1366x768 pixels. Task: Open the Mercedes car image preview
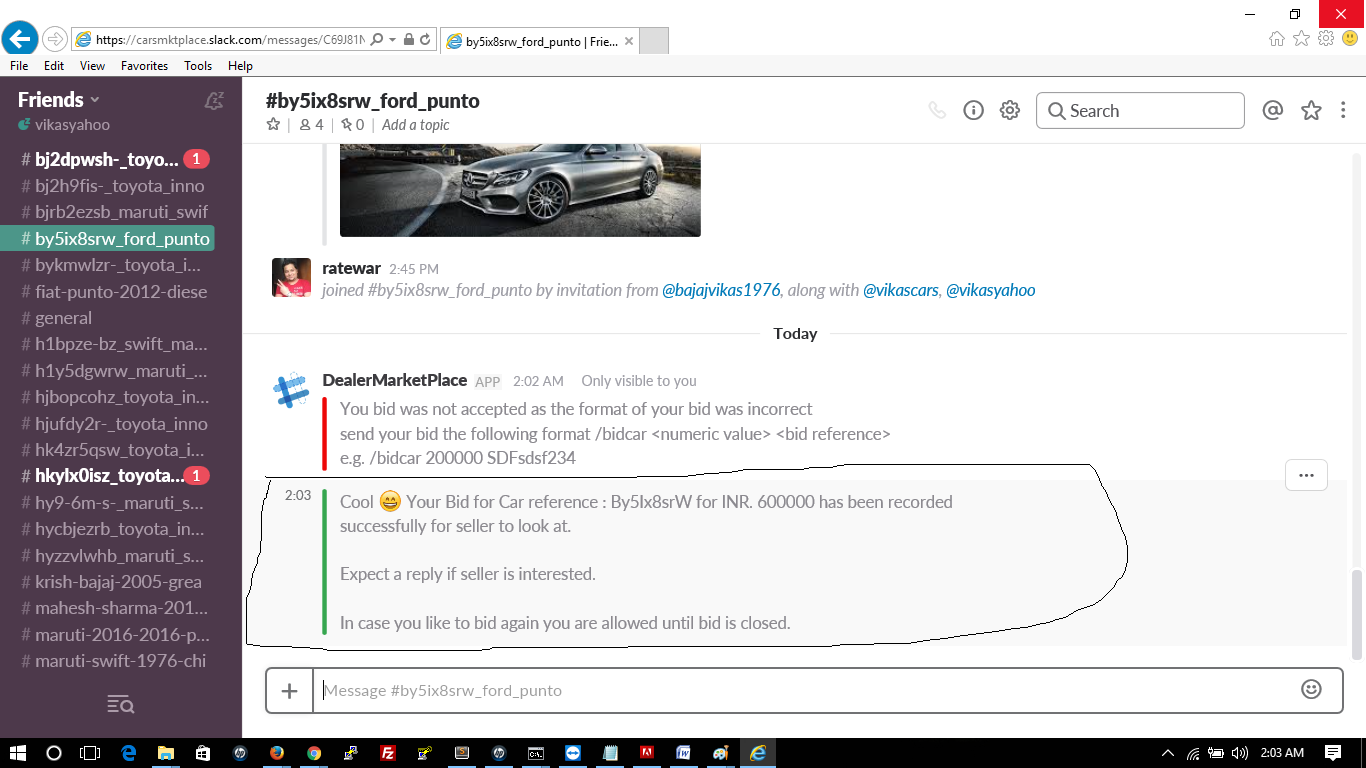(x=520, y=190)
